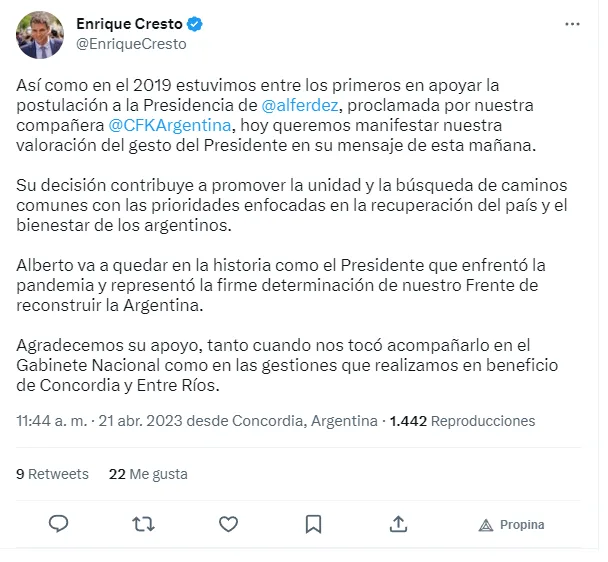
Task: Open the share tweet icon
Action: pyautogui.click(x=398, y=524)
